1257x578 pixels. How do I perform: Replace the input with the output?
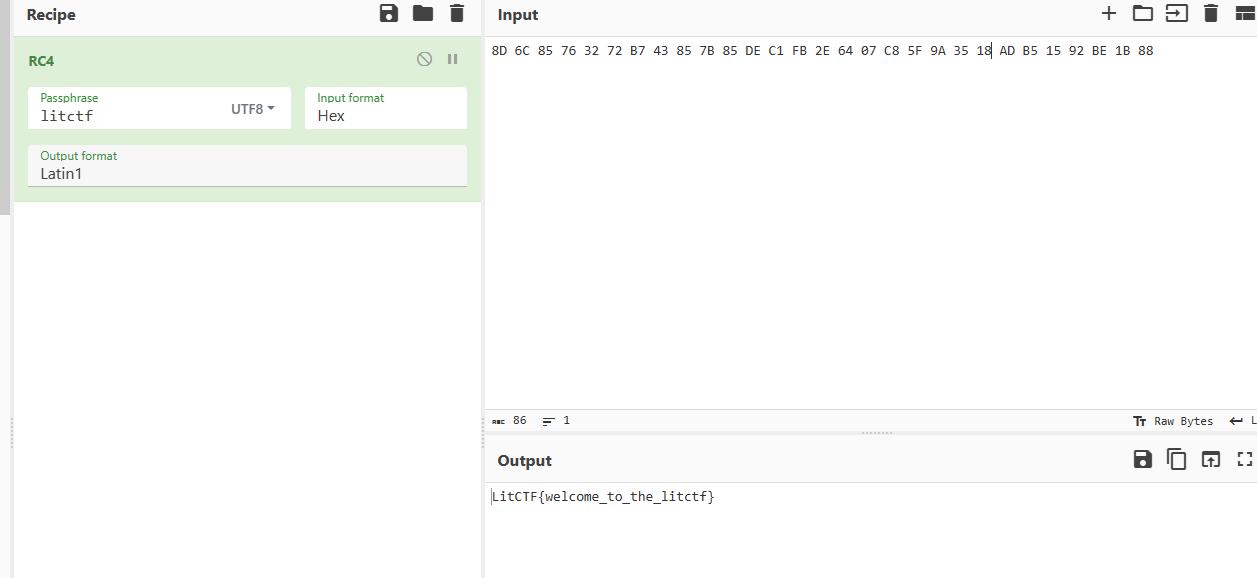1211,460
